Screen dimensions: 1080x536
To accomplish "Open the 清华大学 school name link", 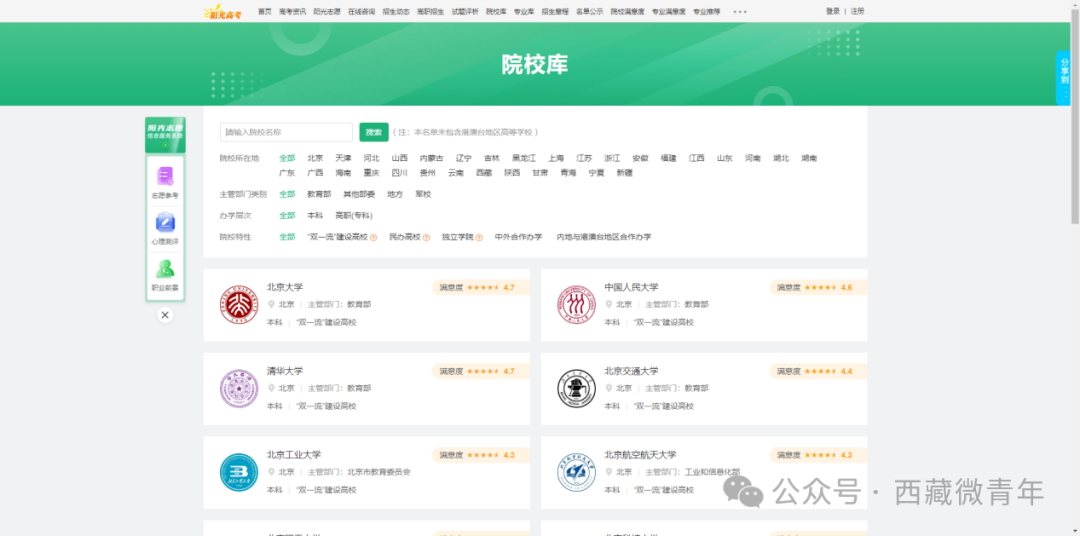I will pyautogui.click(x=284, y=371).
